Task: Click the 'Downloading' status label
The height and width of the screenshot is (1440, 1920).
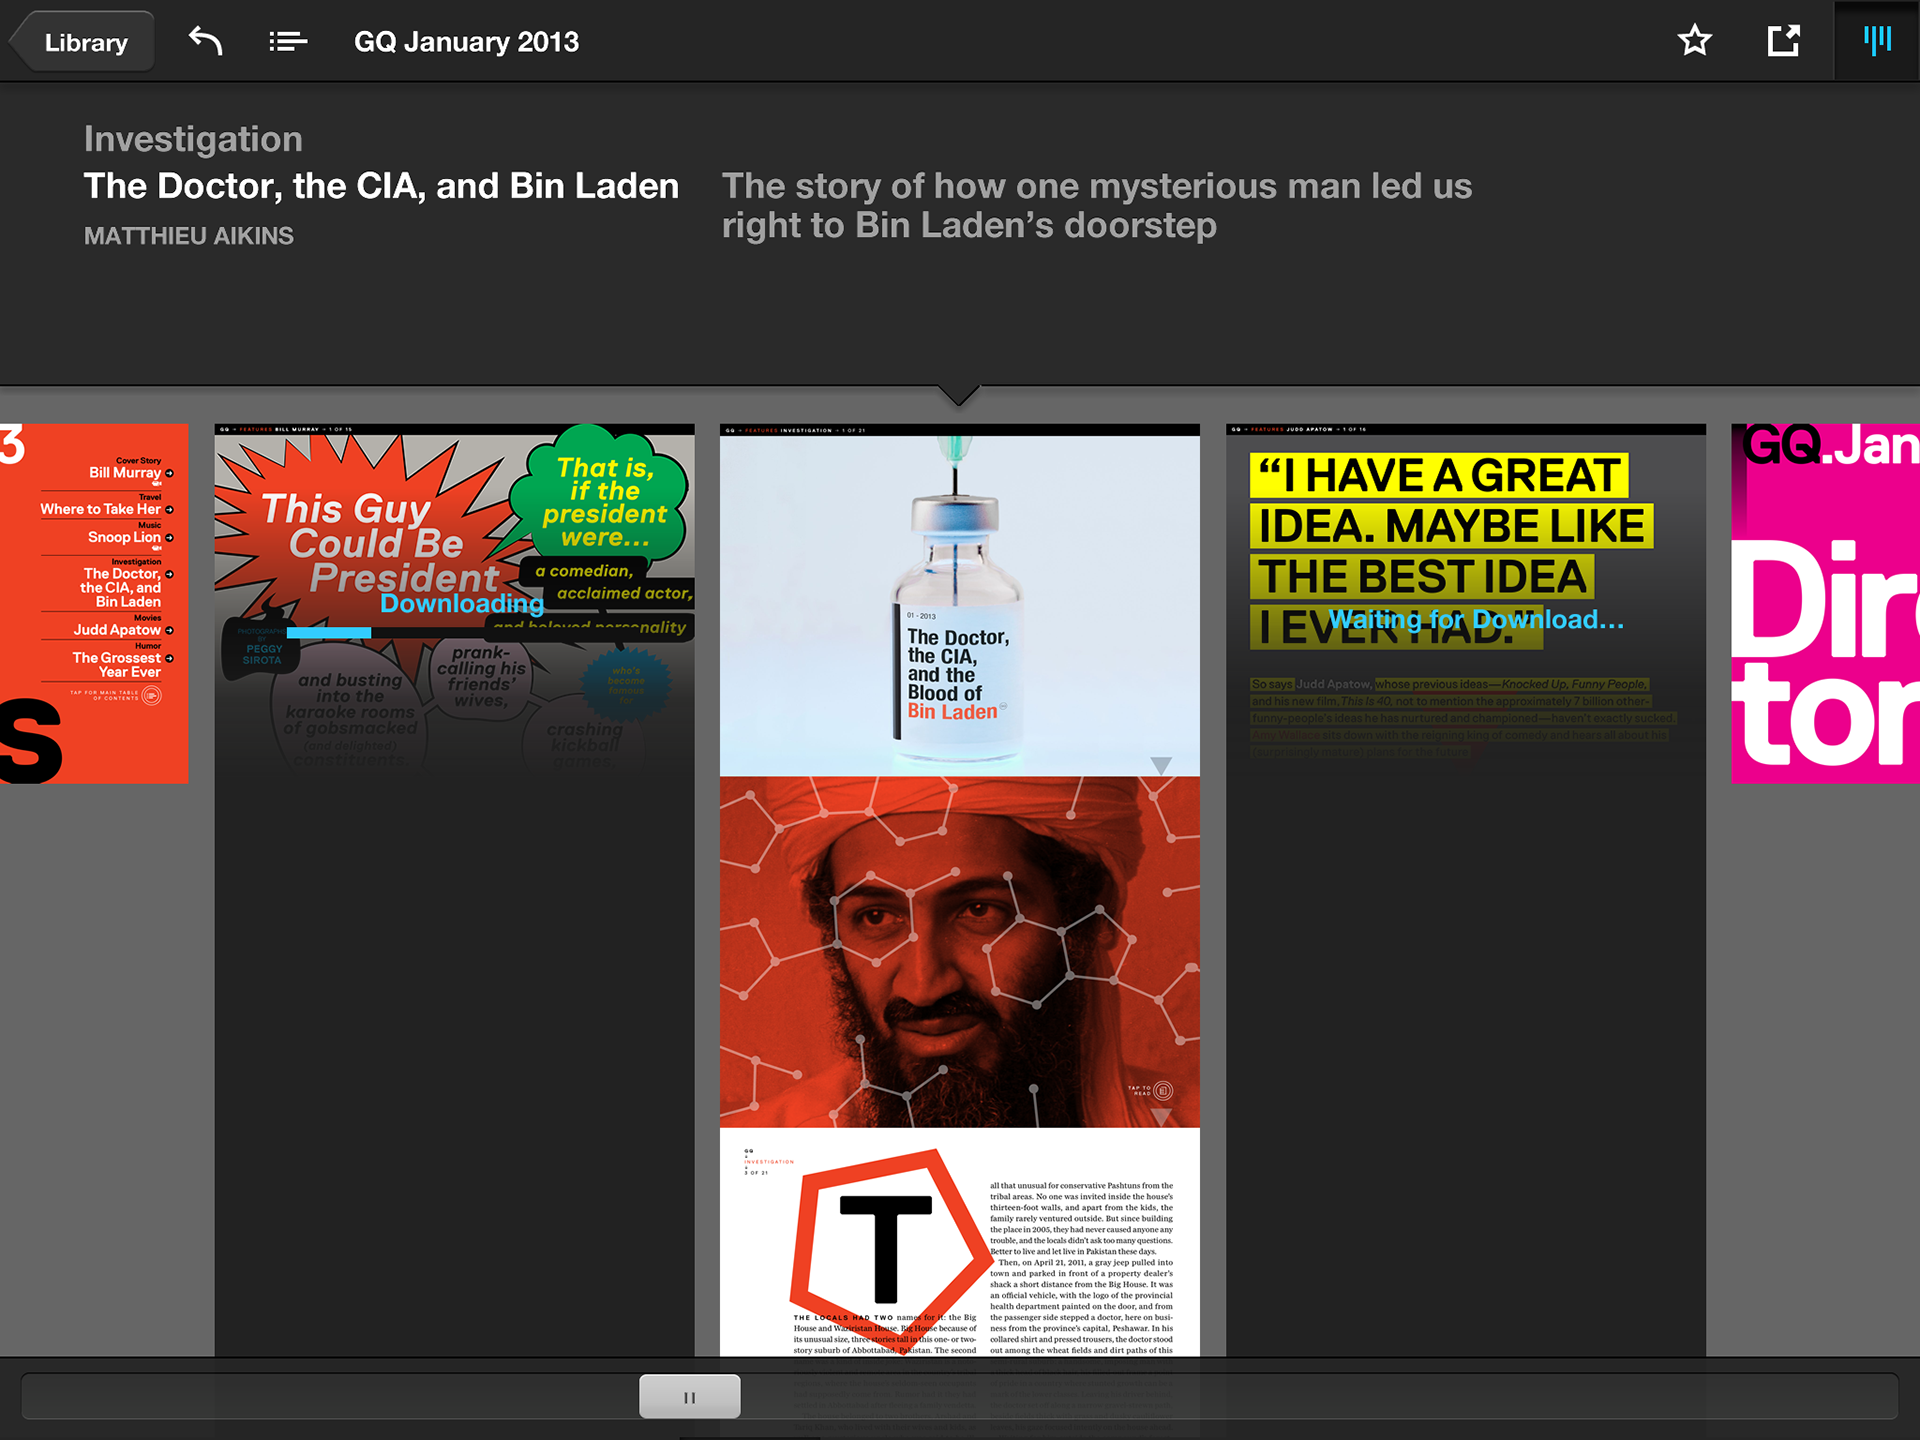Action: pyautogui.click(x=462, y=603)
